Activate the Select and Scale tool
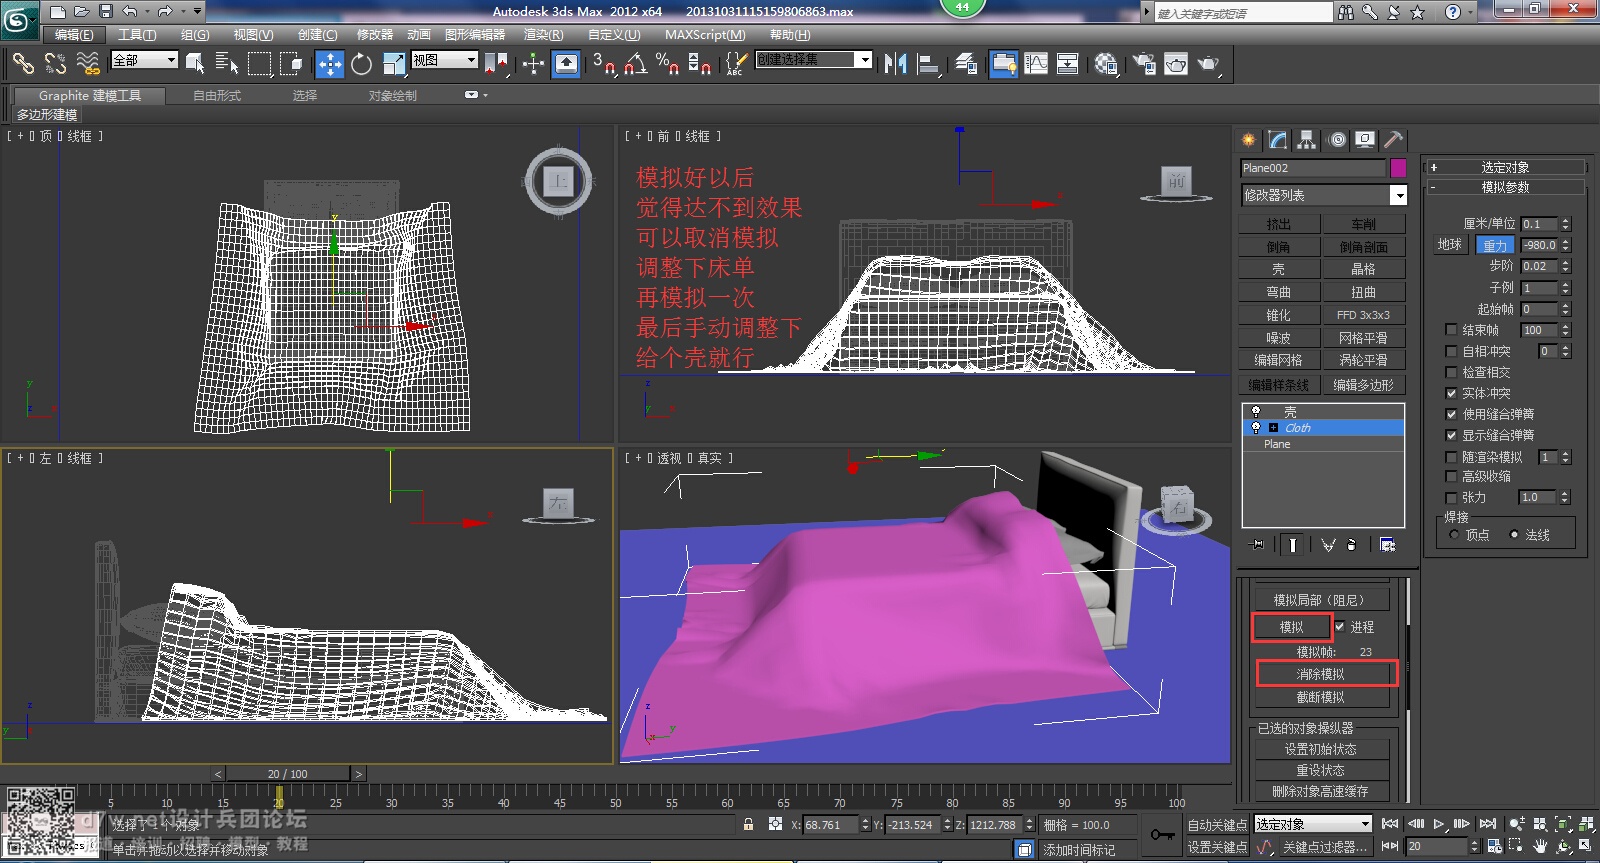1600x863 pixels. point(393,64)
